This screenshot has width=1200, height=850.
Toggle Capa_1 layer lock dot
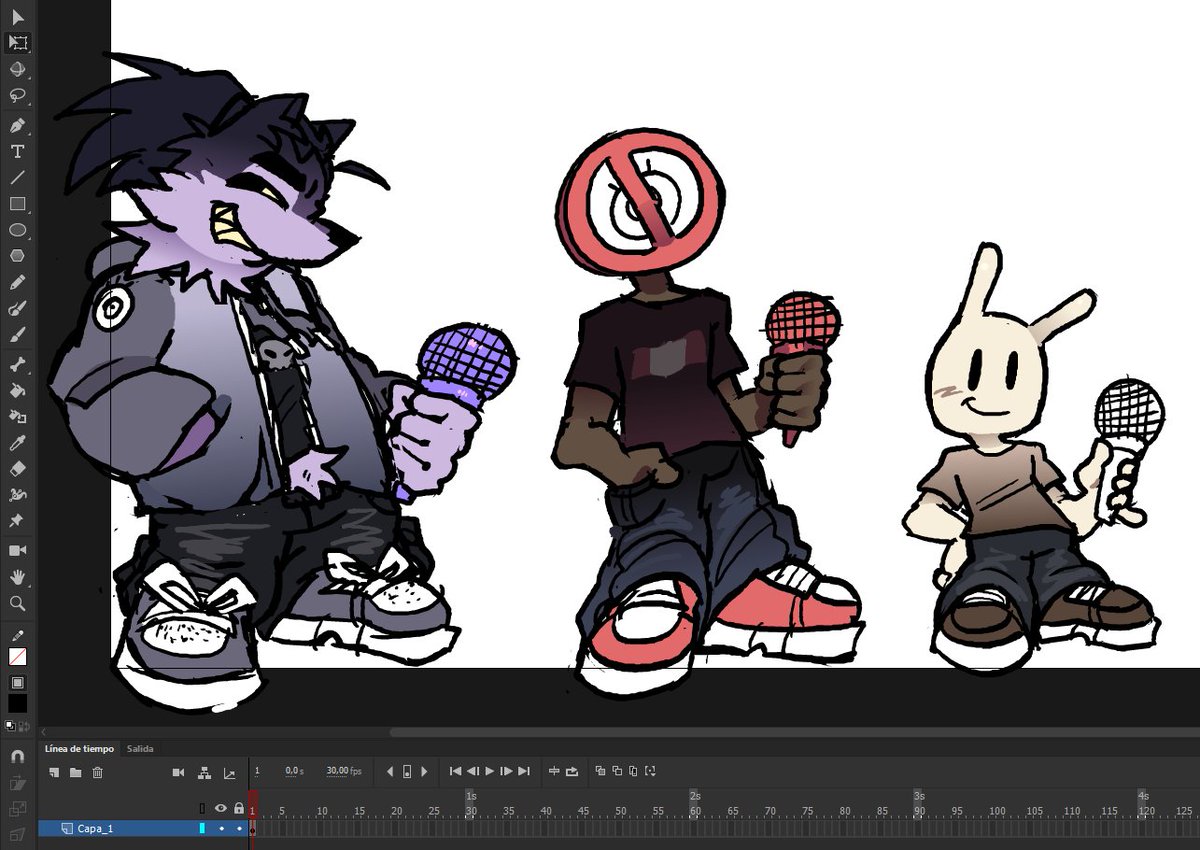tap(239, 828)
